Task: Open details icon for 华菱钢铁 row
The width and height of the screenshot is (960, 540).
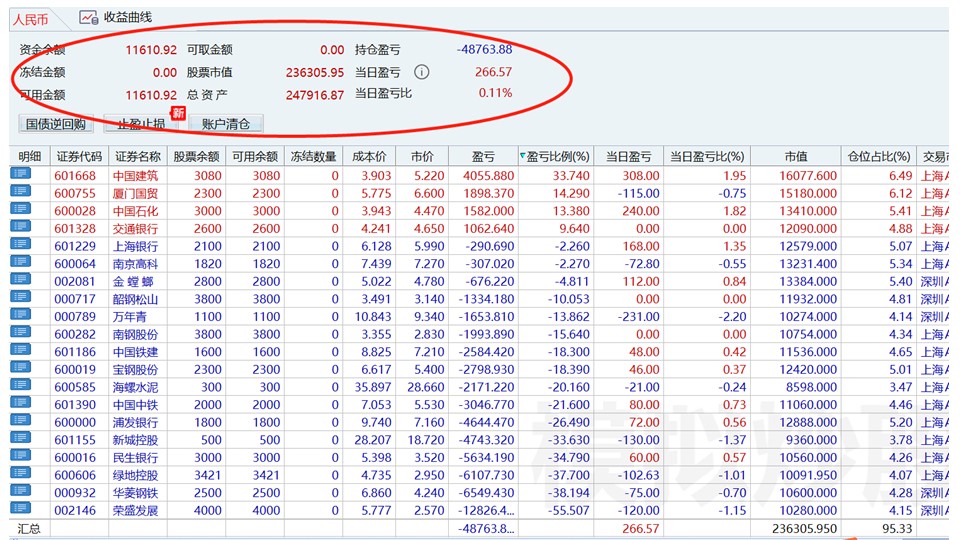Action: 20,492
